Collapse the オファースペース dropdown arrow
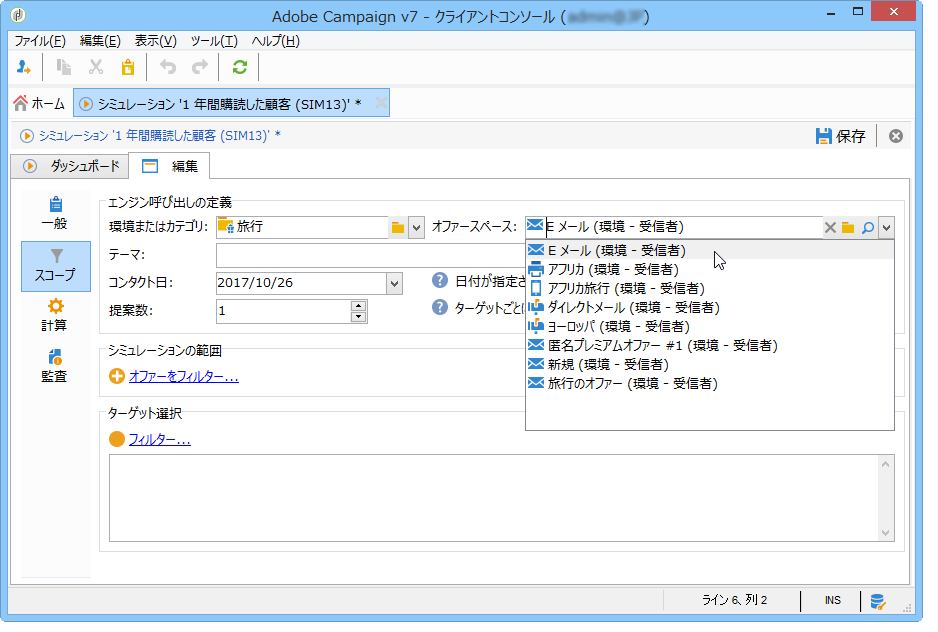The image size is (938, 632). point(887,227)
